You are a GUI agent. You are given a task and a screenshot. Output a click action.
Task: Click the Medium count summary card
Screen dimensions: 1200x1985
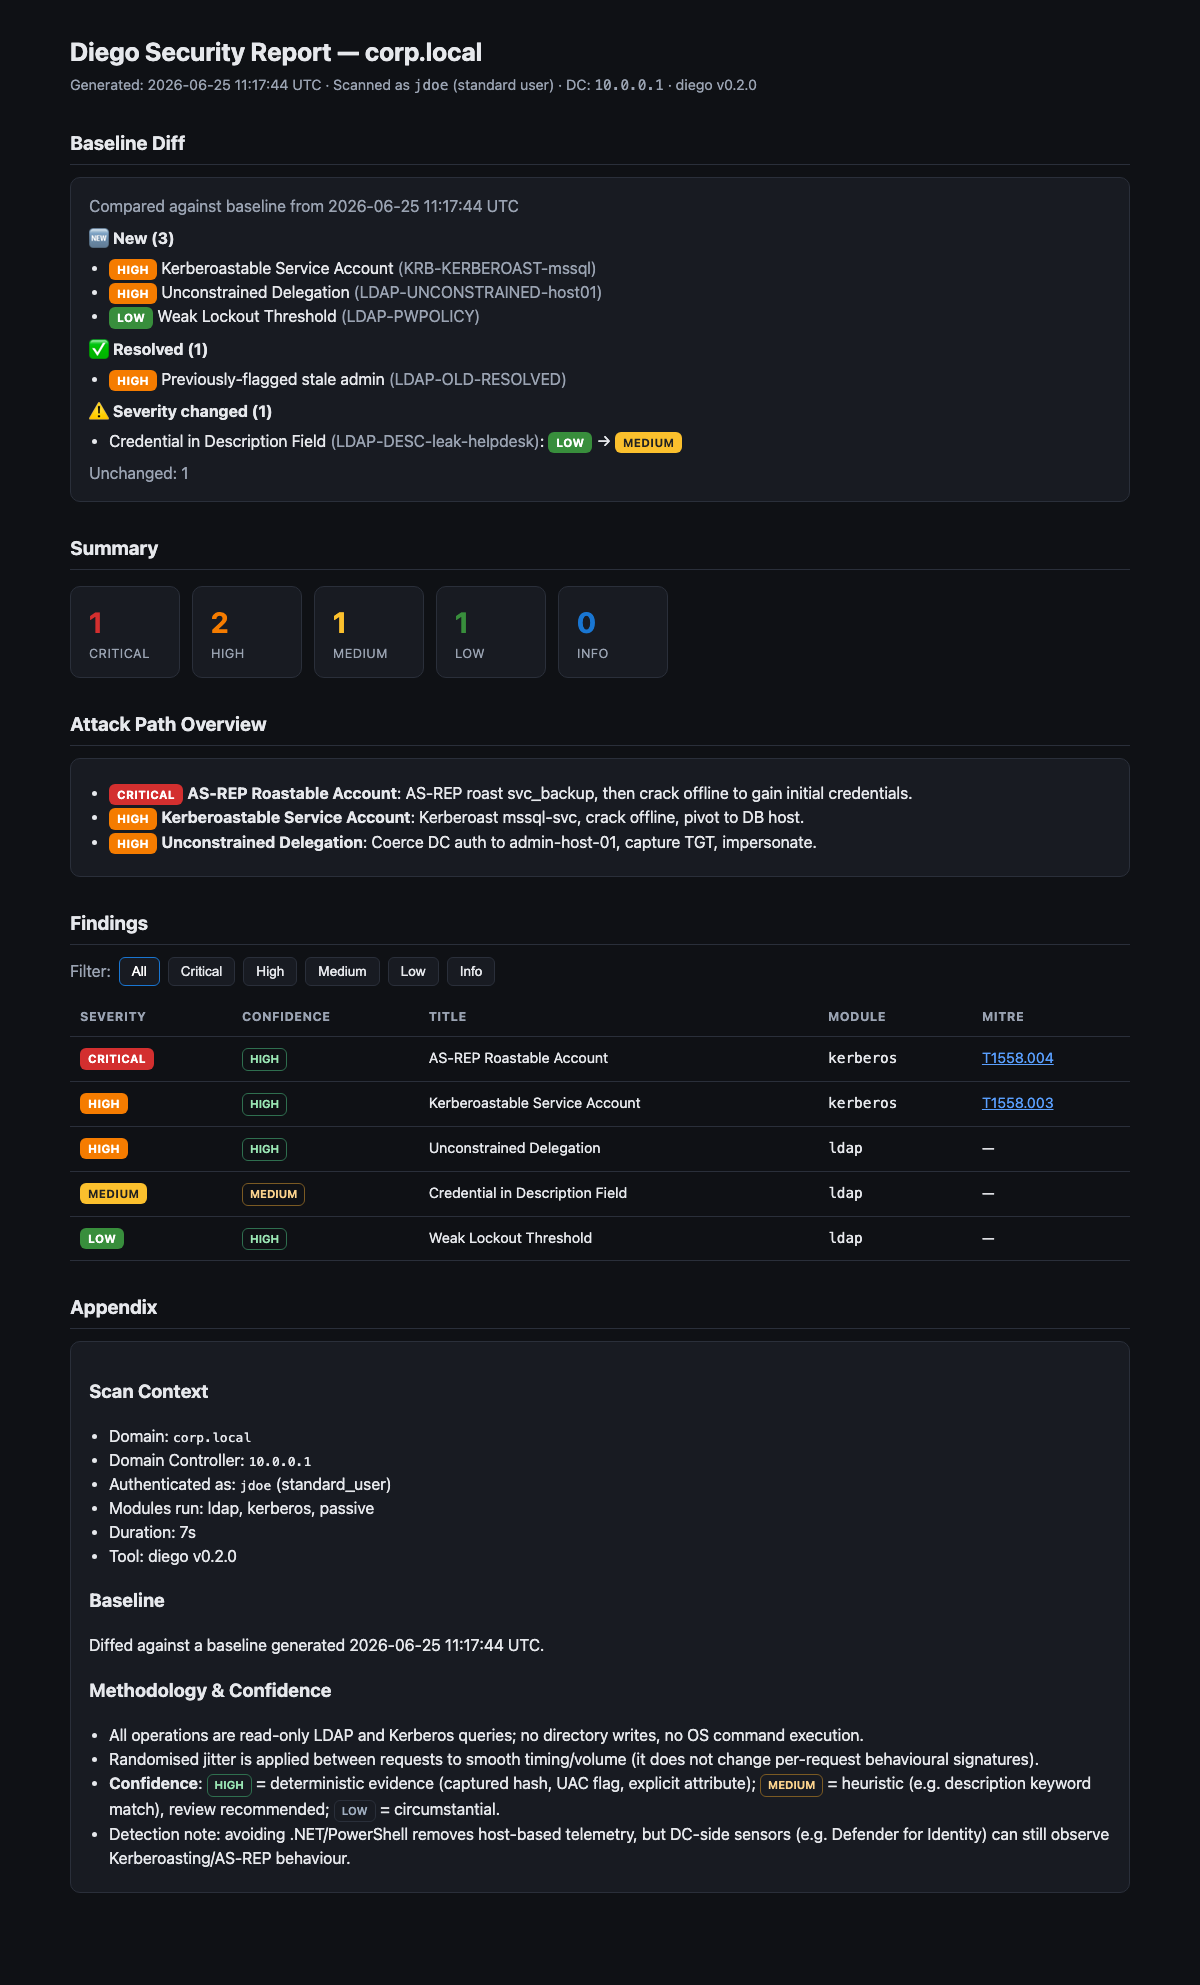[x=369, y=632]
